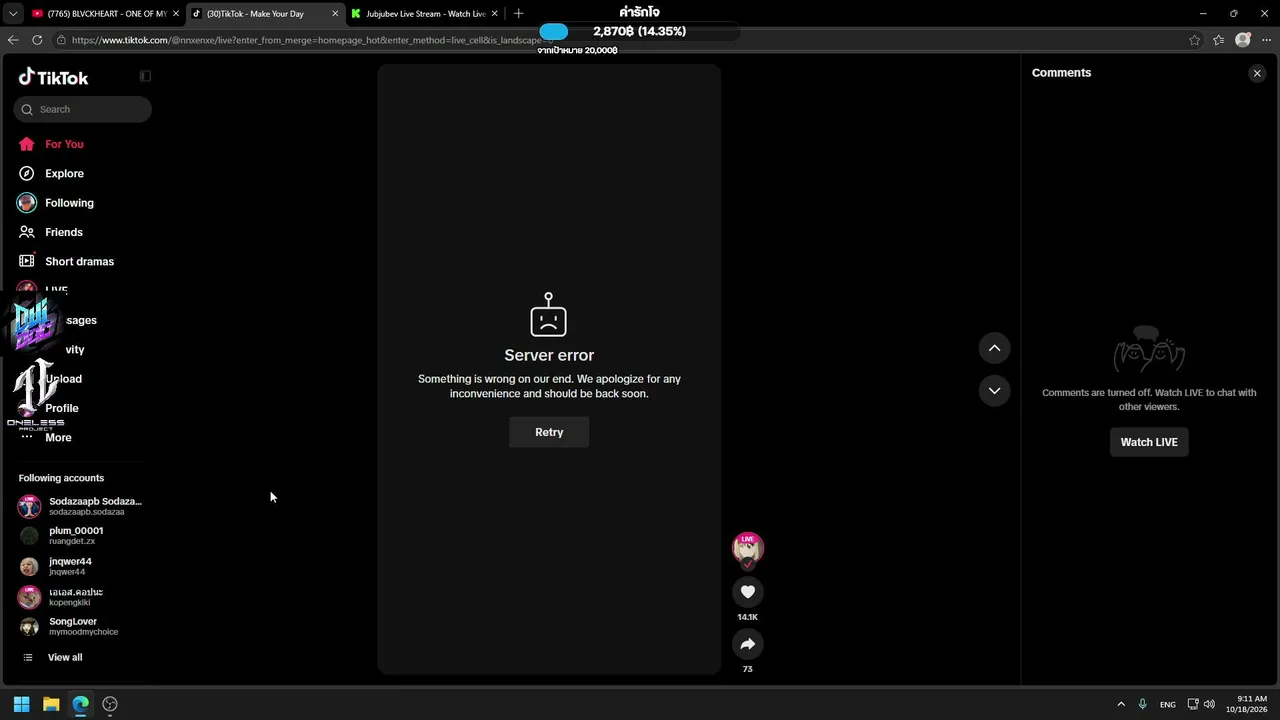
Task: Open the Explore compass icon
Action: click(x=27, y=173)
